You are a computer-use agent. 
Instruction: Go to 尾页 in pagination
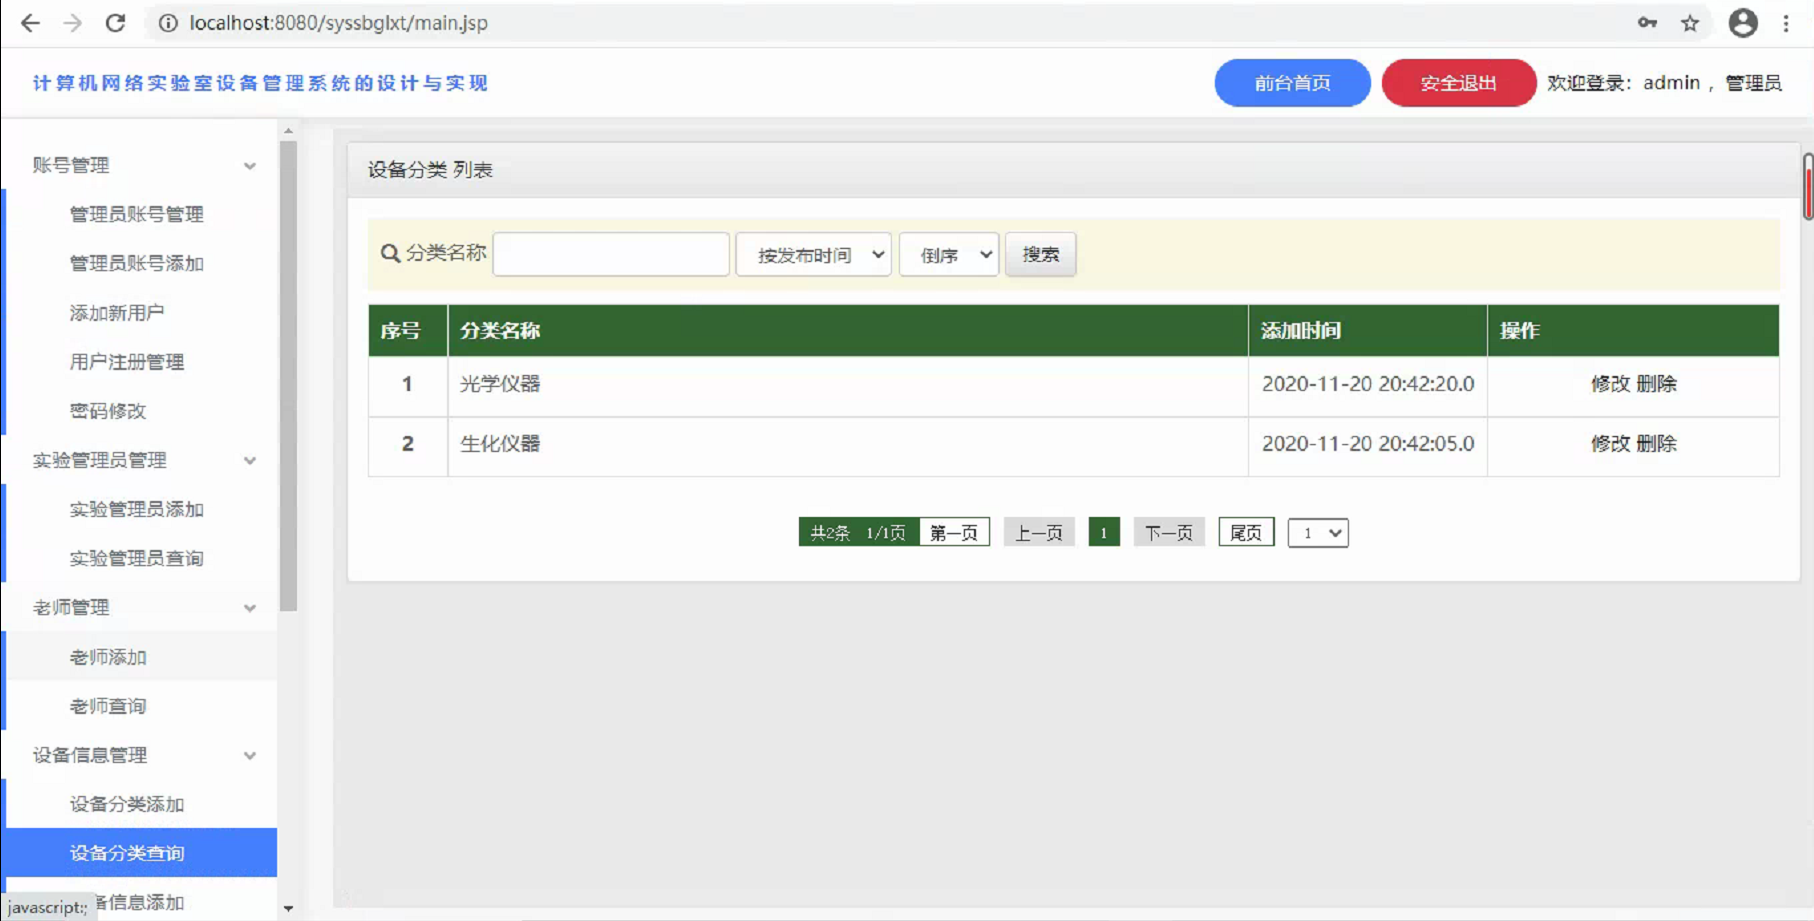tap(1246, 533)
